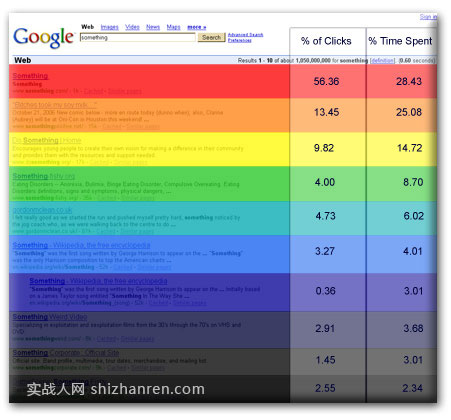
Task: Follow the 'definition' link in results bar
Action: pyautogui.click(x=383, y=60)
